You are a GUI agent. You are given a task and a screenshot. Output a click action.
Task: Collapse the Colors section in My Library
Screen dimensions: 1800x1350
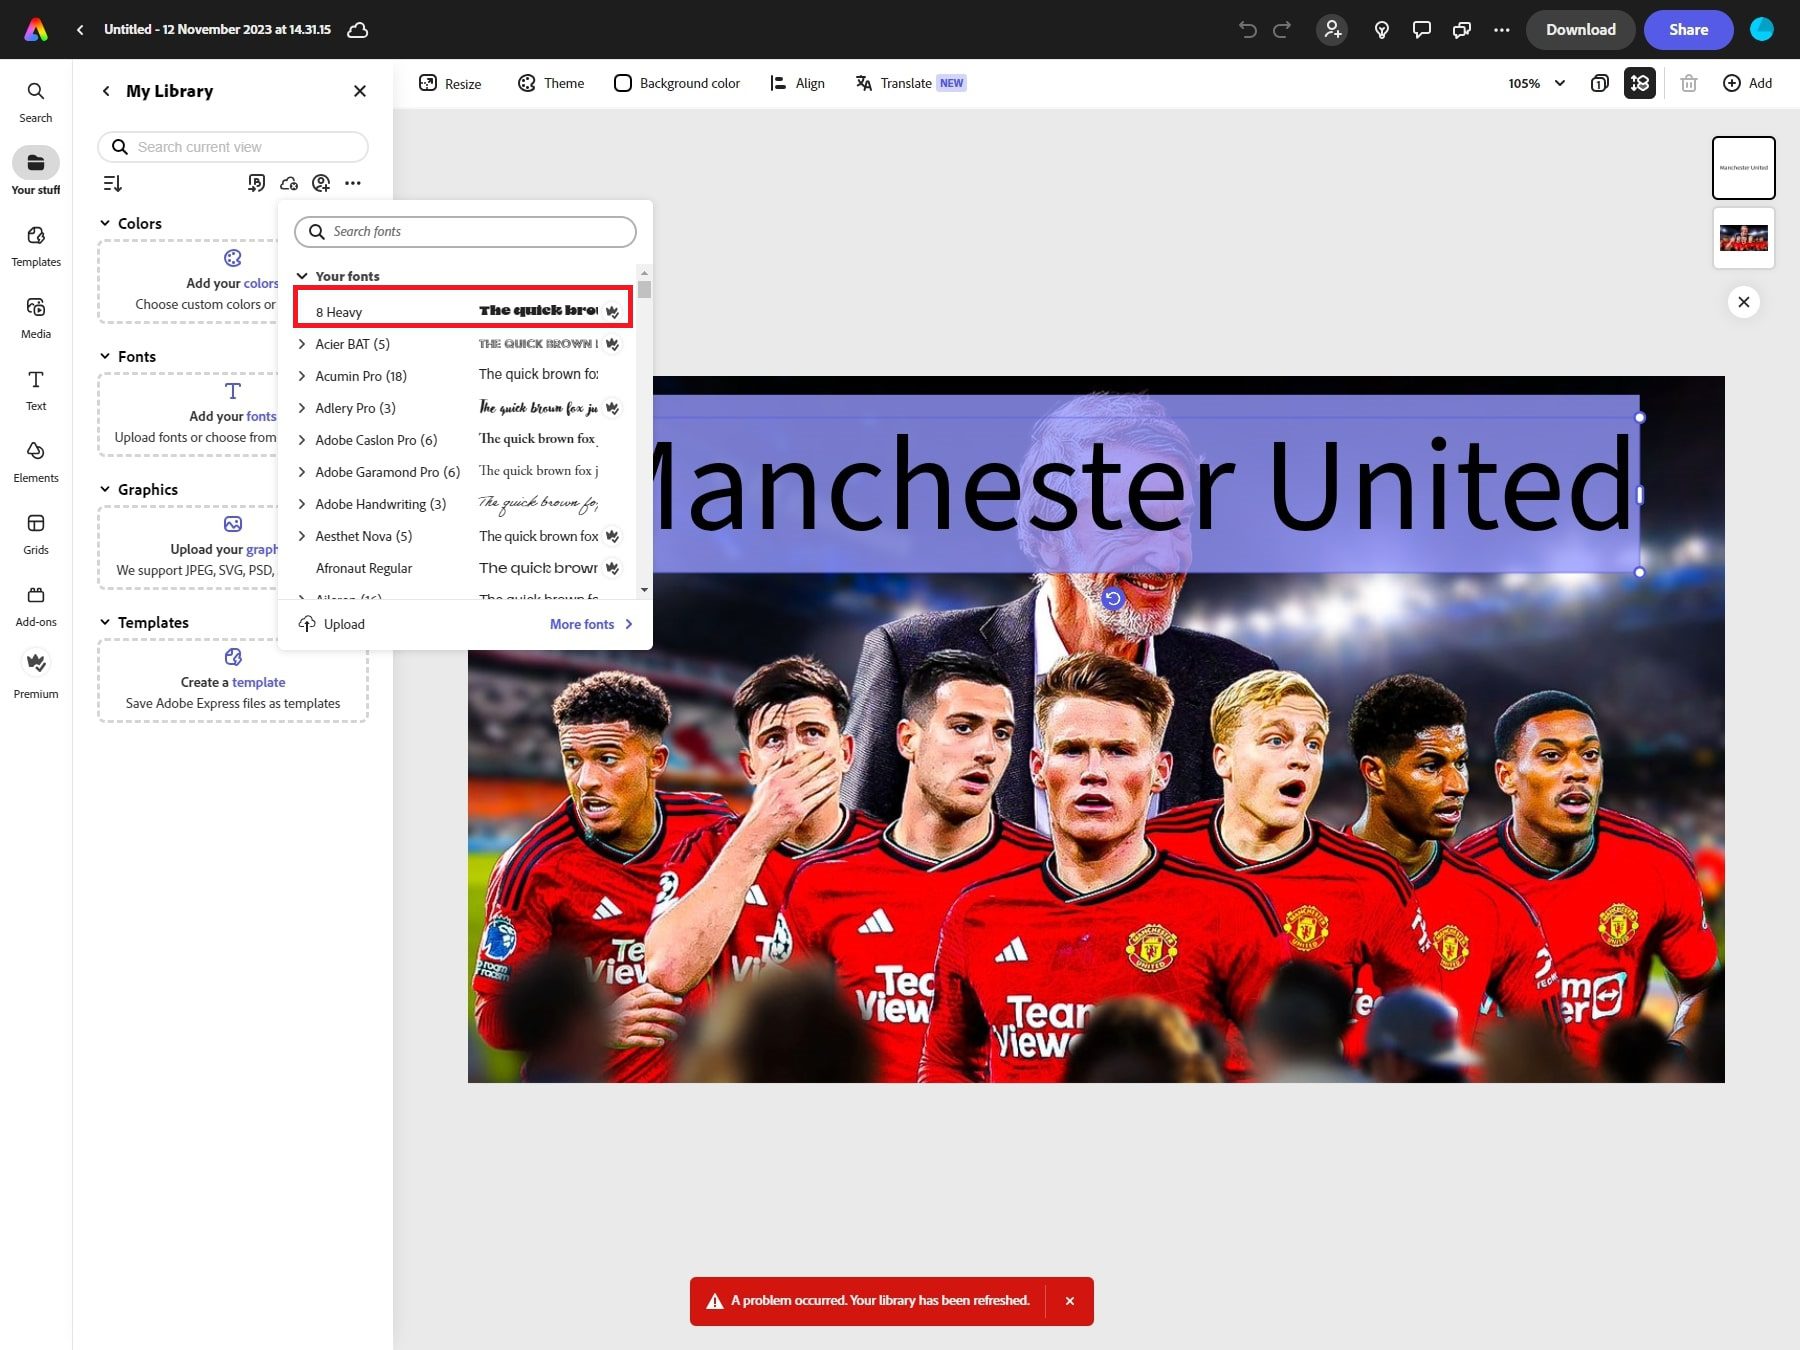coord(105,223)
